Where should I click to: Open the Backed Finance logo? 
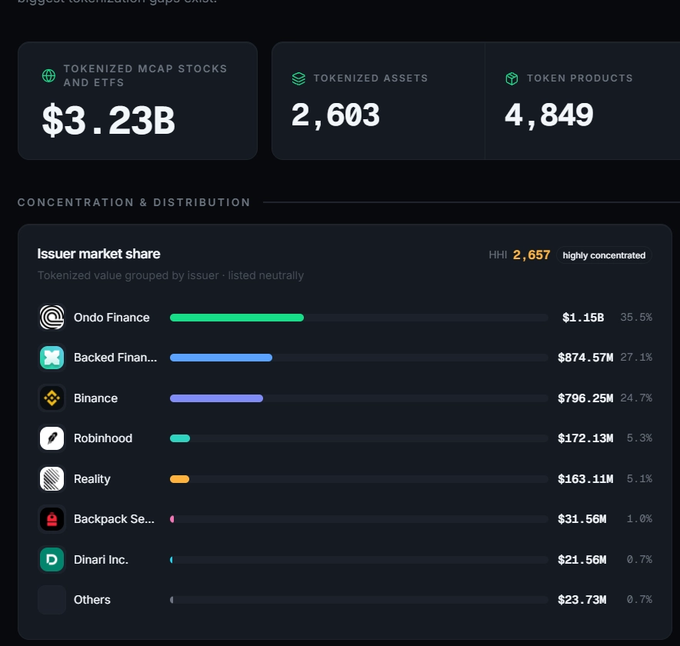(x=52, y=358)
